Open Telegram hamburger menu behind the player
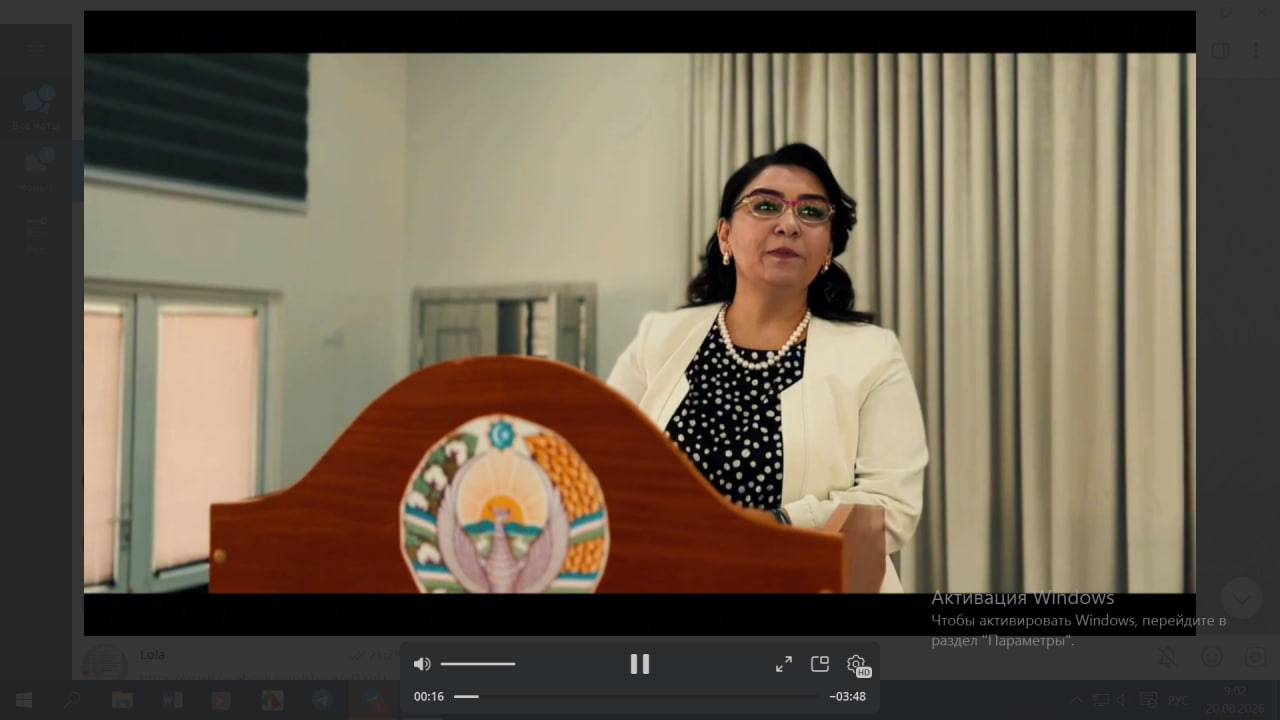 (x=36, y=49)
